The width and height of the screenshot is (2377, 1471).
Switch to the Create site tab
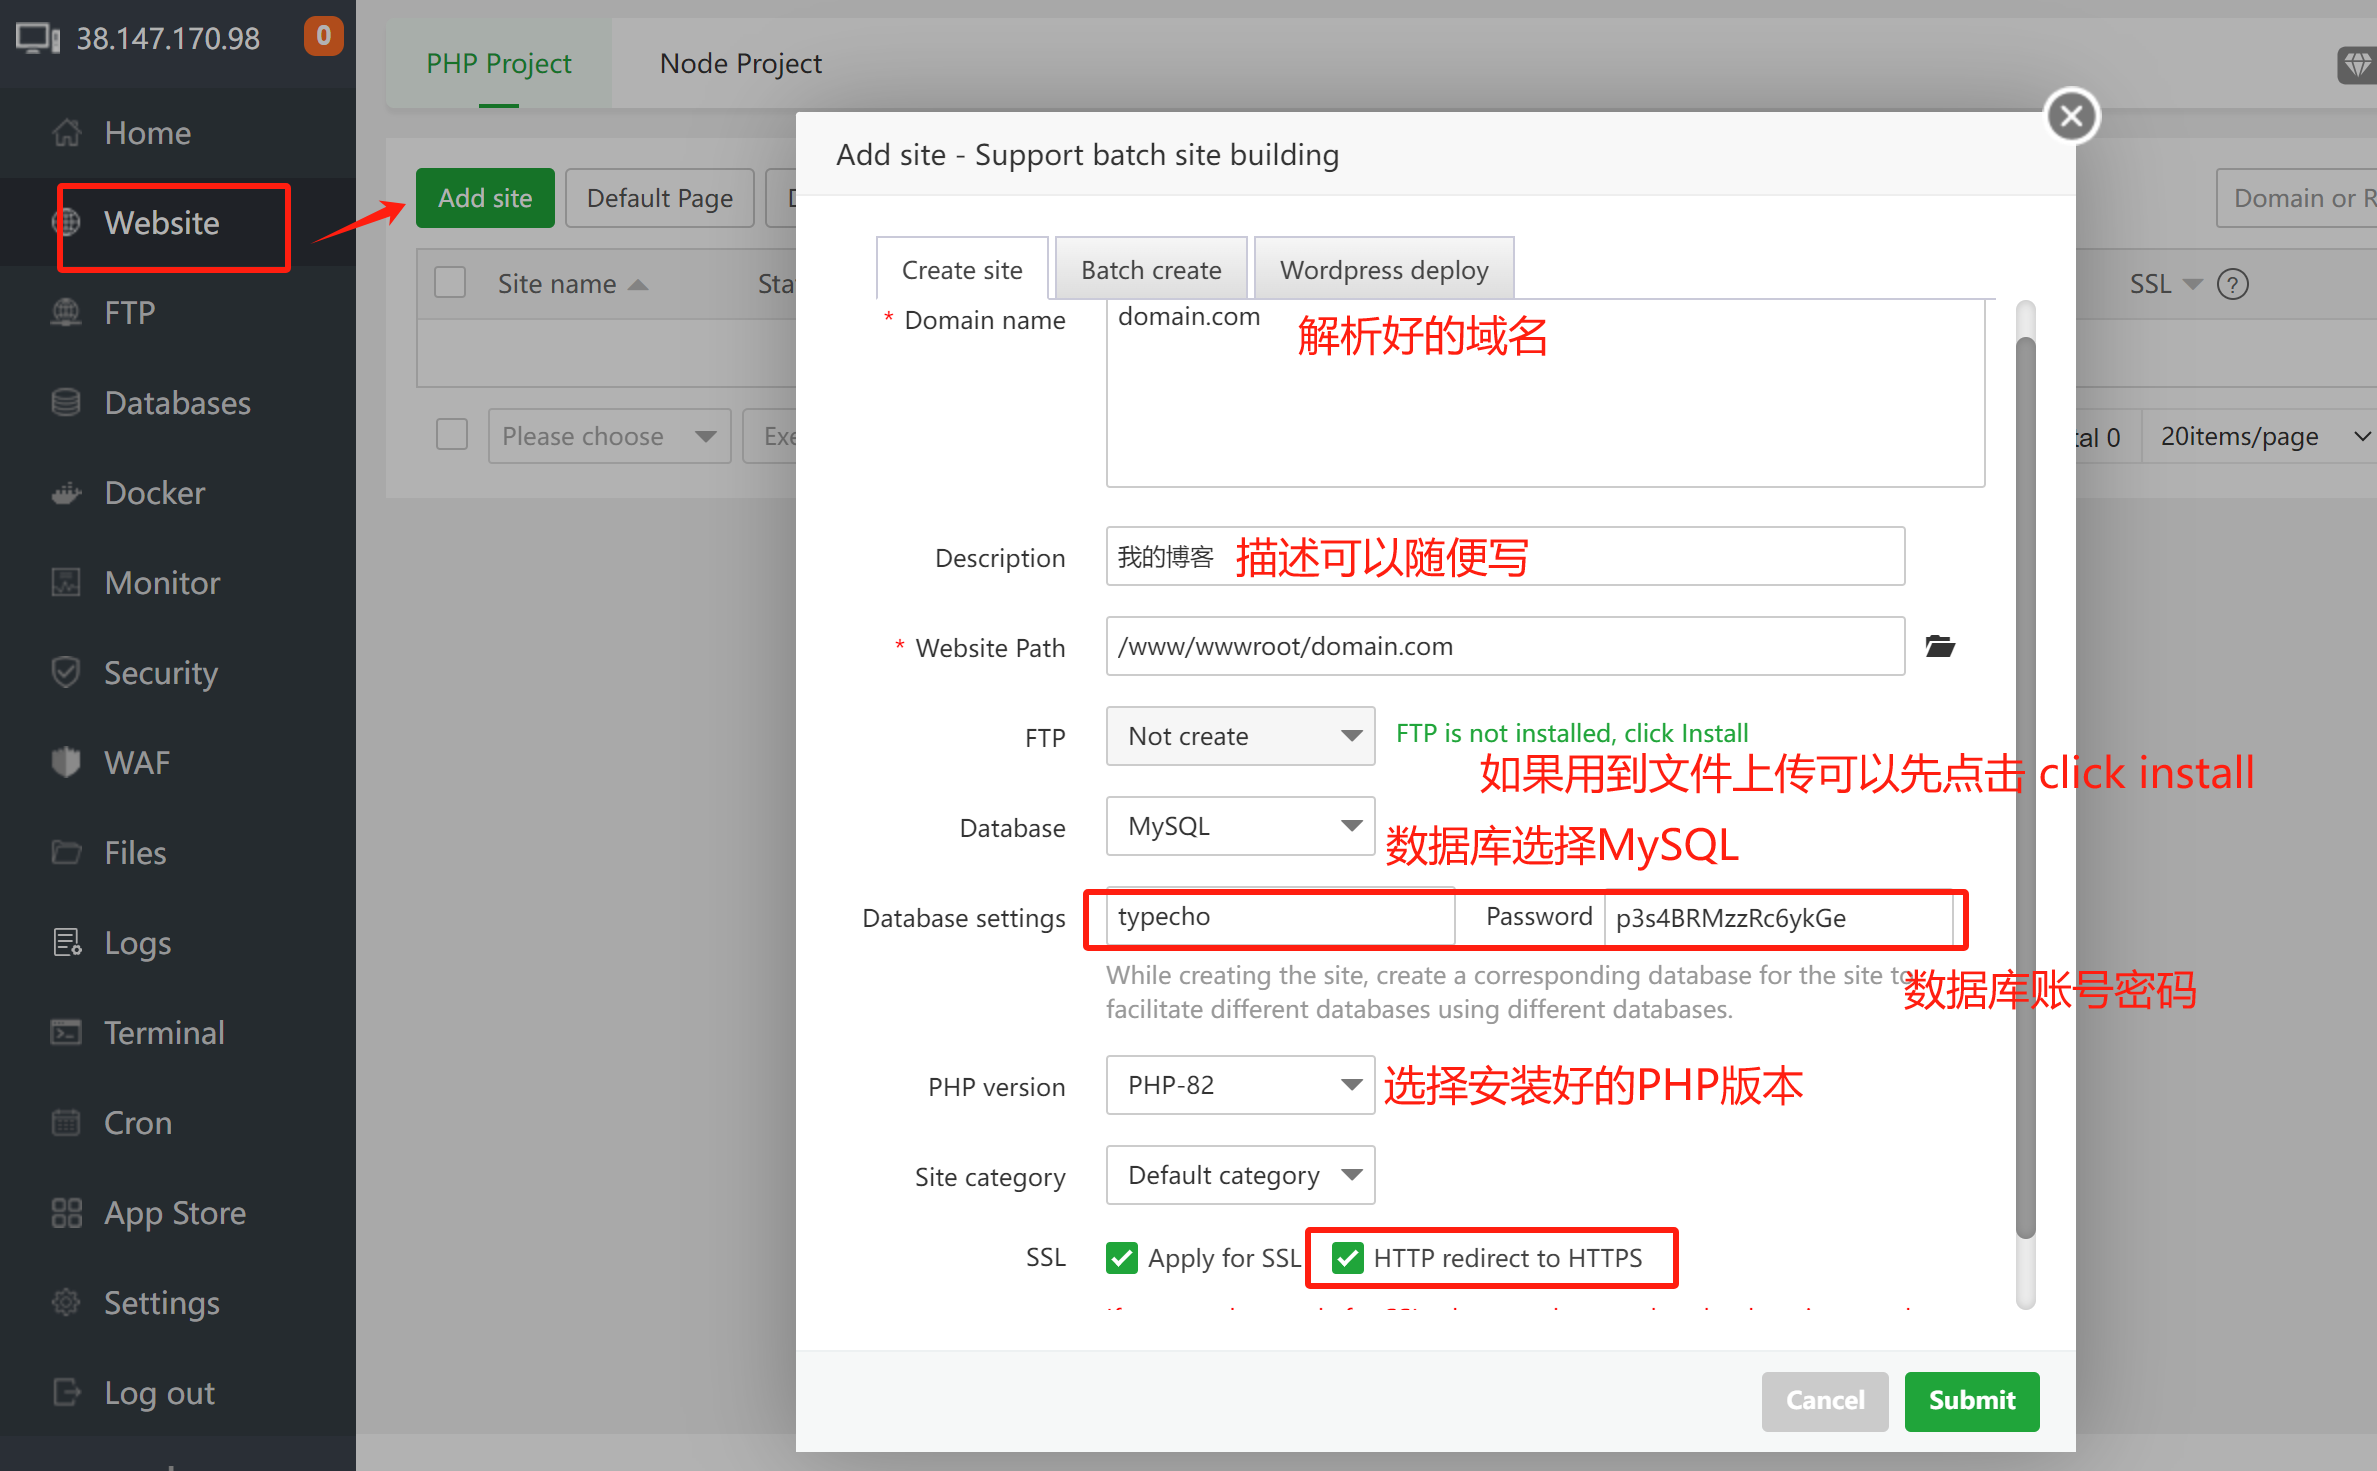coord(962,270)
